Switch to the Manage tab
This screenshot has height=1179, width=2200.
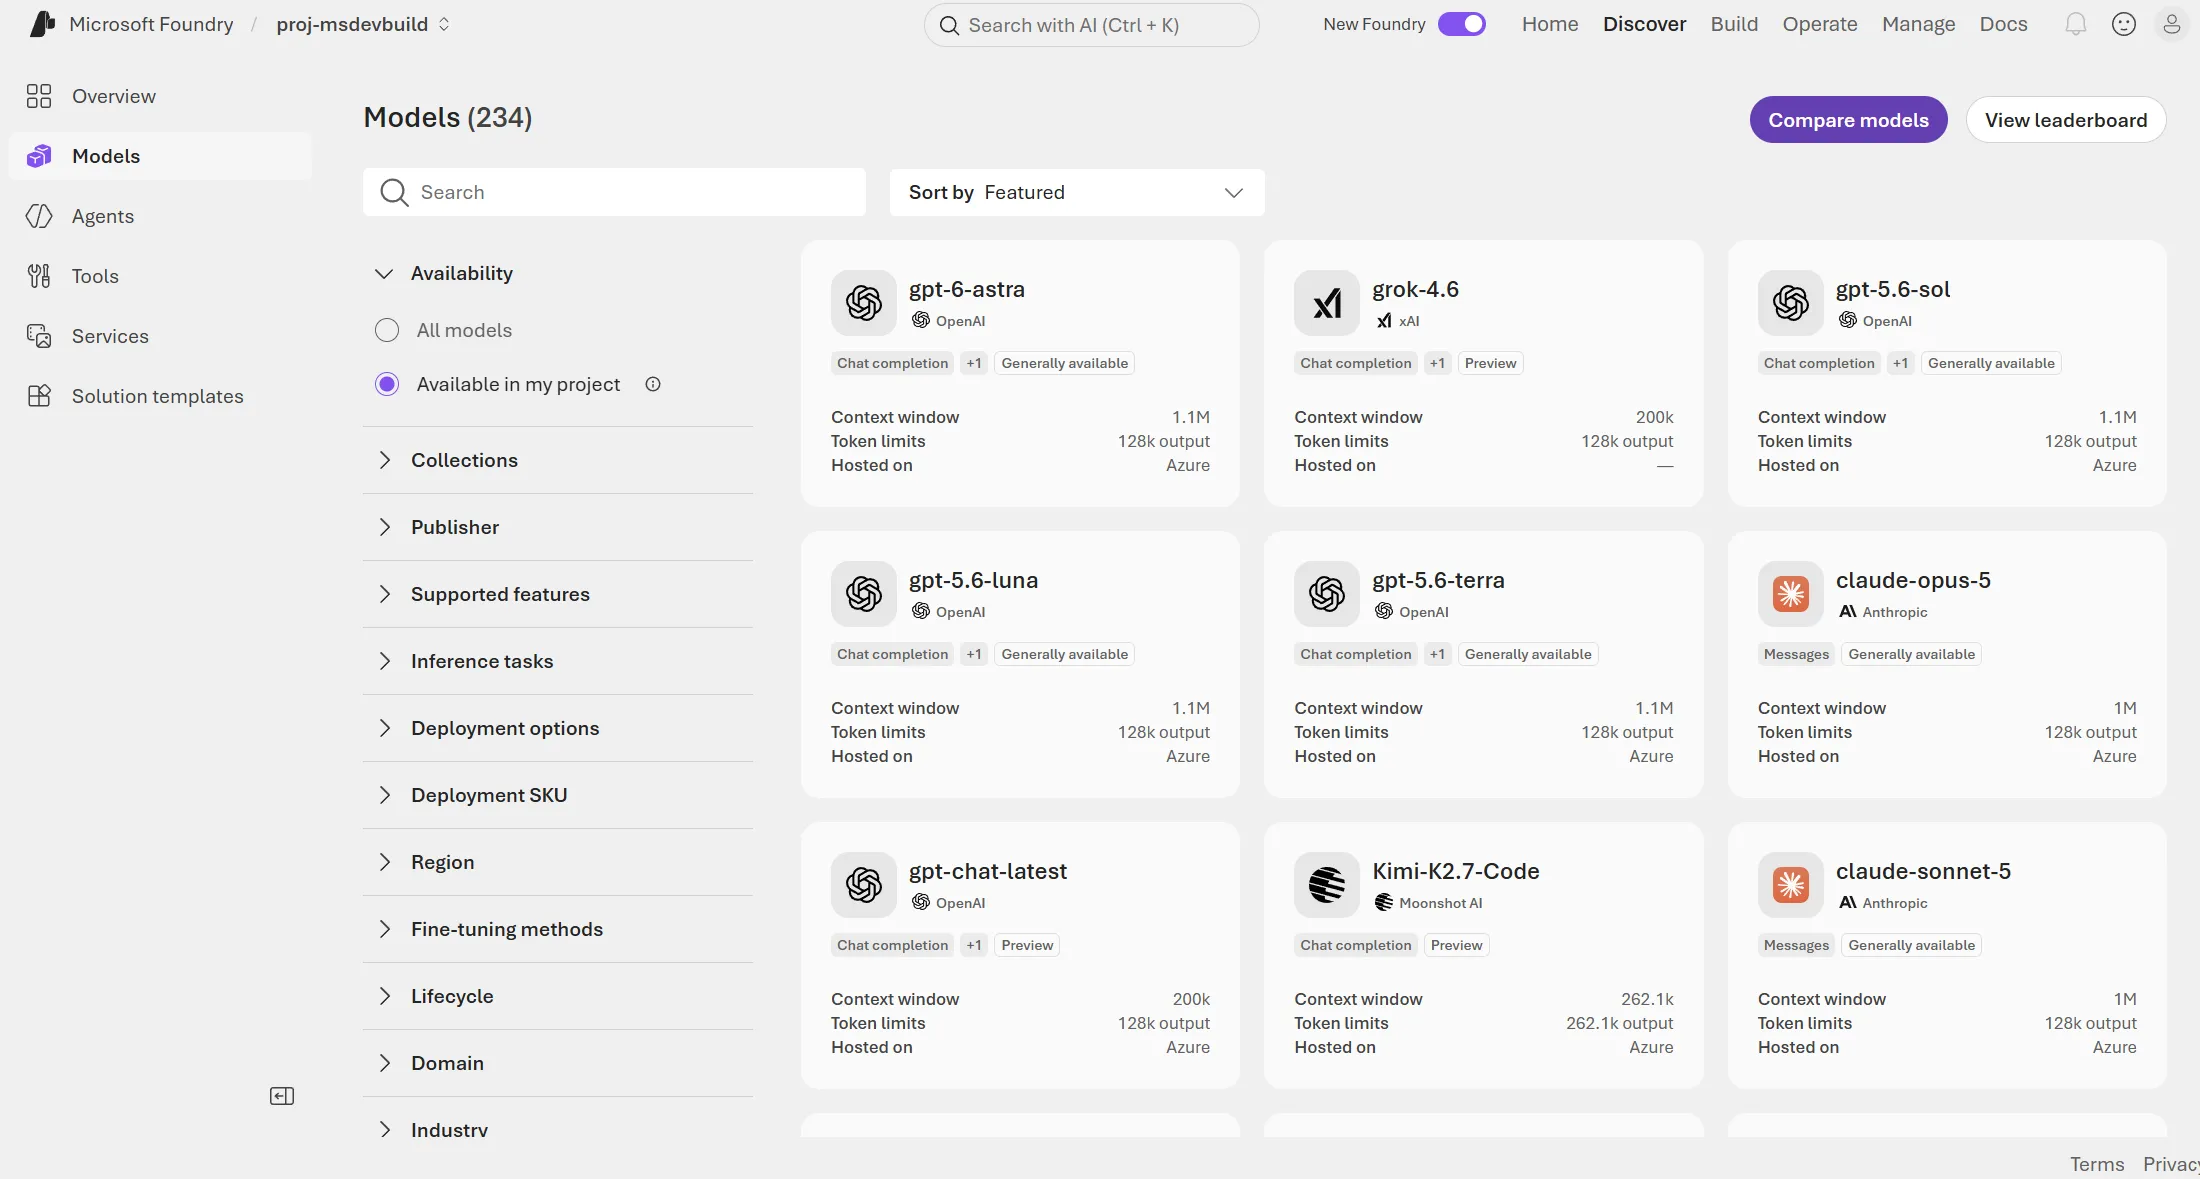click(x=1918, y=24)
